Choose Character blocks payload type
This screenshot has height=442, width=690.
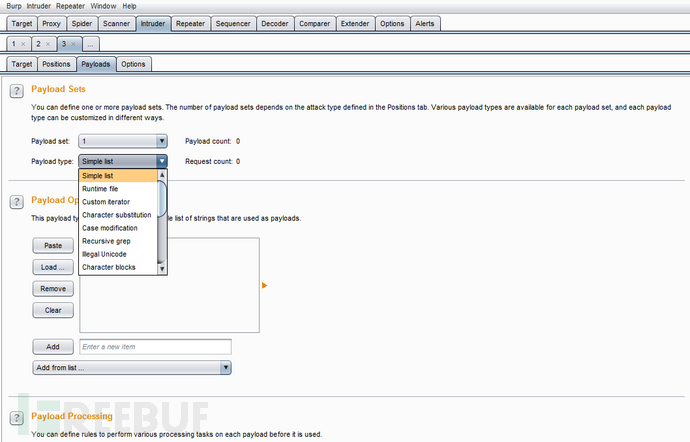[117, 267]
